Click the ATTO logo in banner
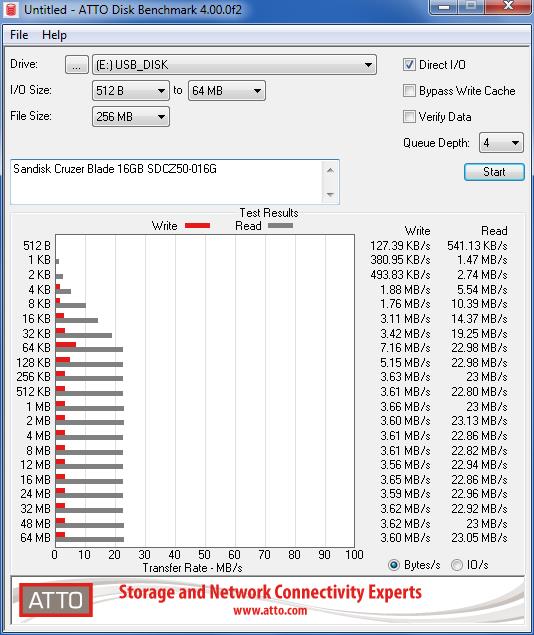 point(56,600)
